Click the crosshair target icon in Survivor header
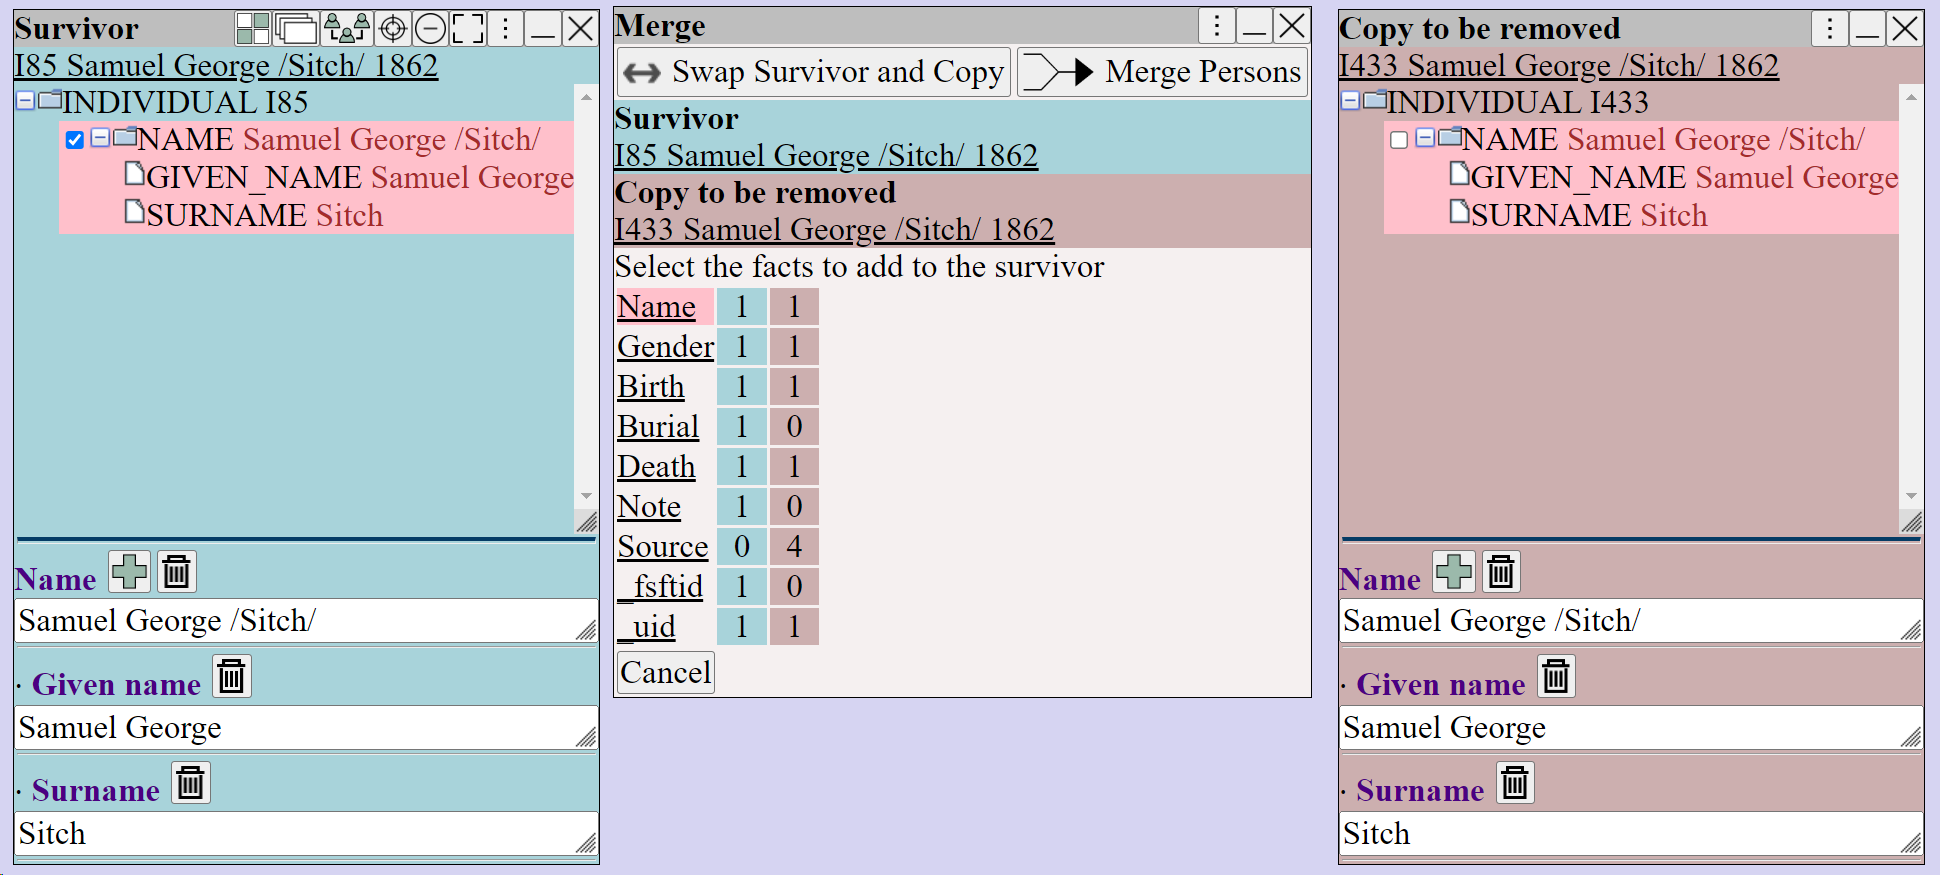The image size is (1940, 875). [x=393, y=29]
